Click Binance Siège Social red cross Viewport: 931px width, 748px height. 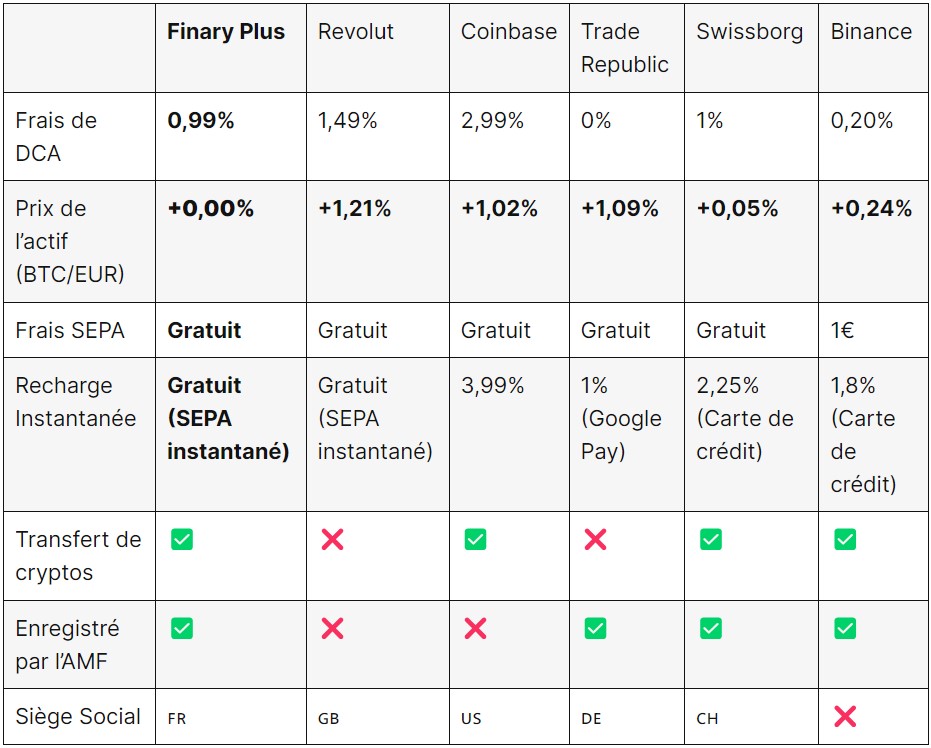845,717
